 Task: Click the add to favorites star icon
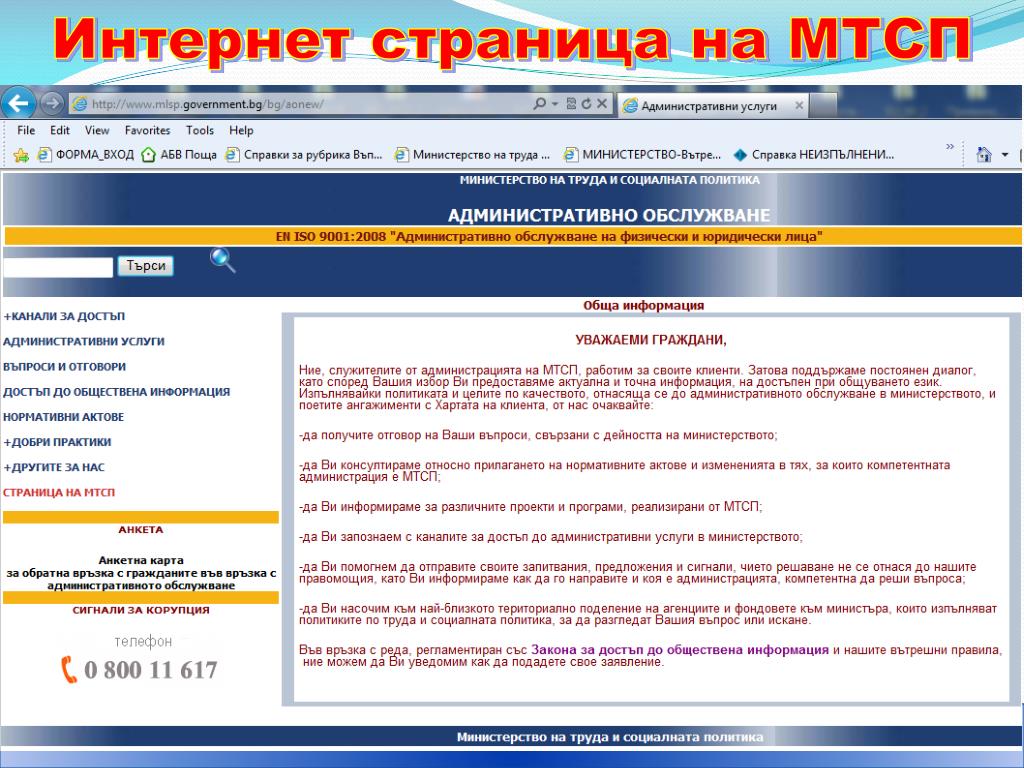21,155
